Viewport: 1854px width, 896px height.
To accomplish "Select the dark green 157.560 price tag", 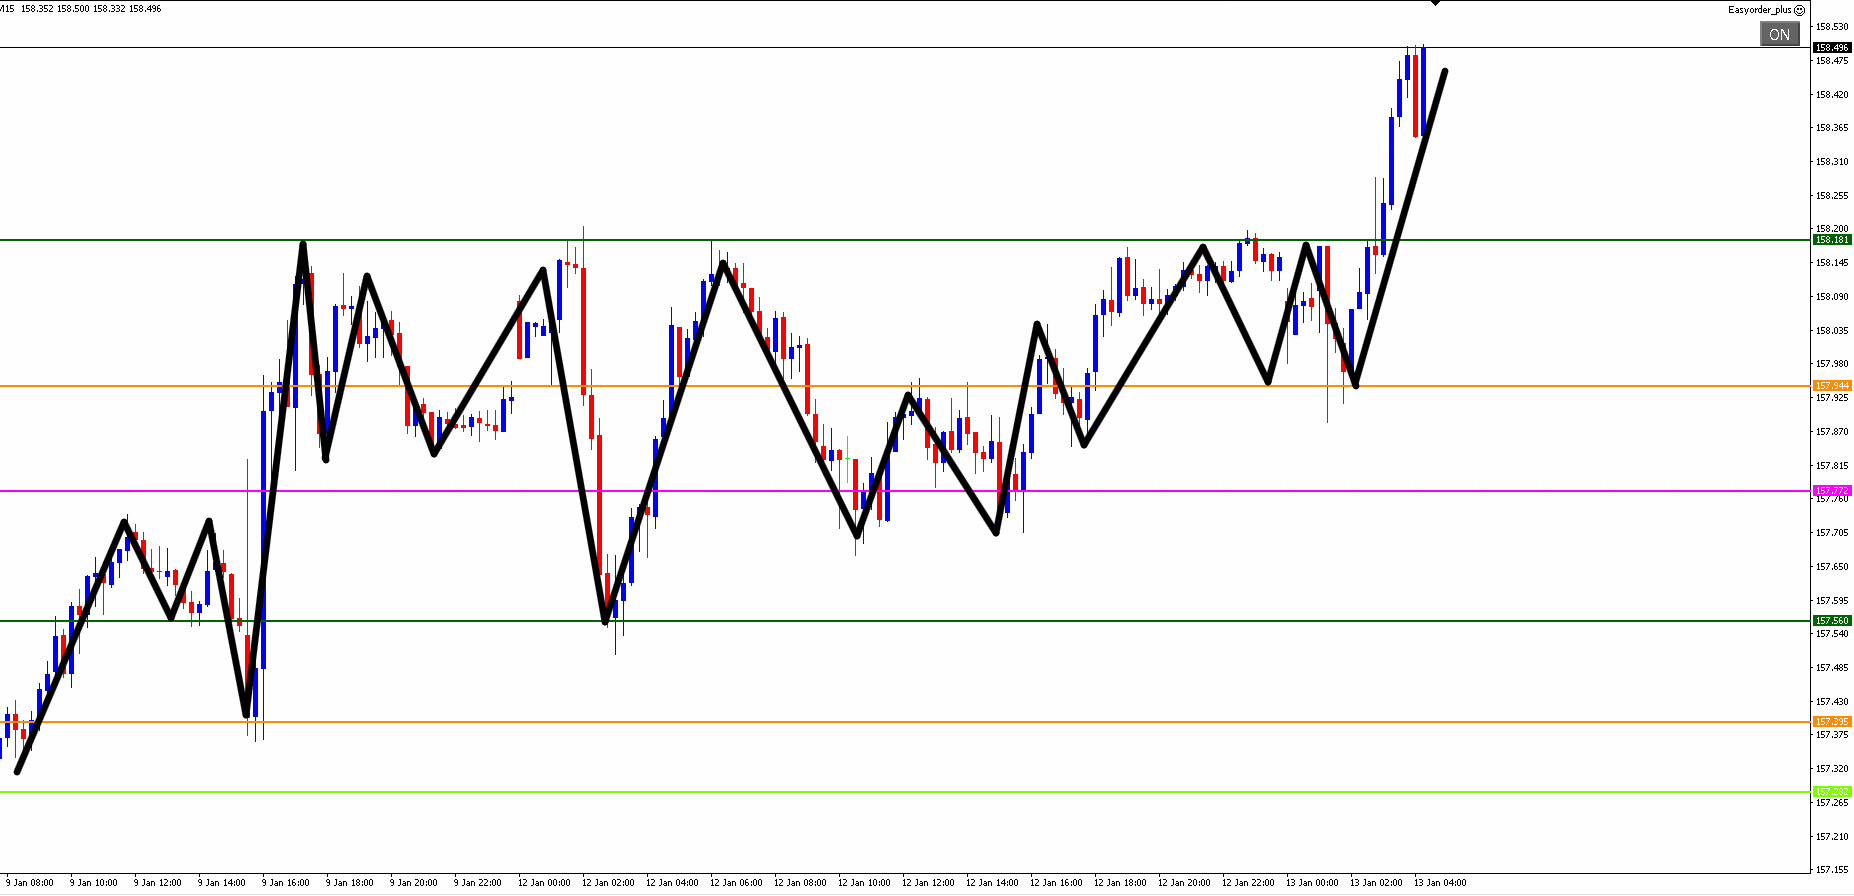I will 1832,621.
